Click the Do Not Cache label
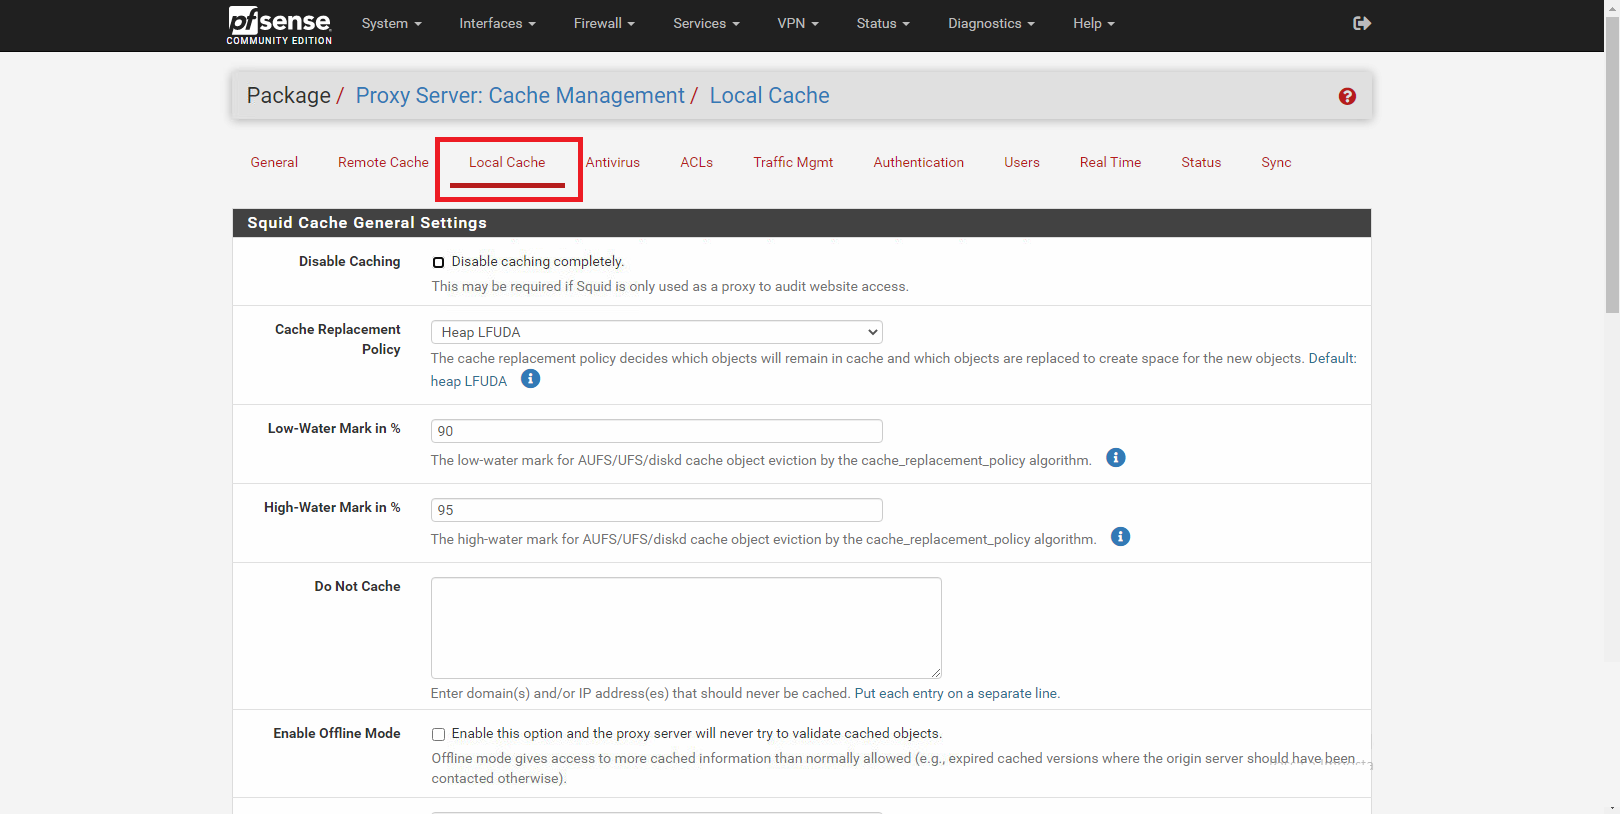The width and height of the screenshot is (1620, 814). tap(357, 586)
